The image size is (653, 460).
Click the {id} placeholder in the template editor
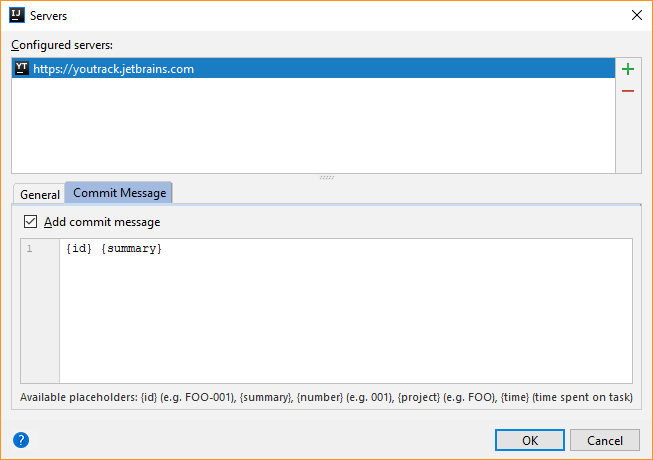point(80,248)
